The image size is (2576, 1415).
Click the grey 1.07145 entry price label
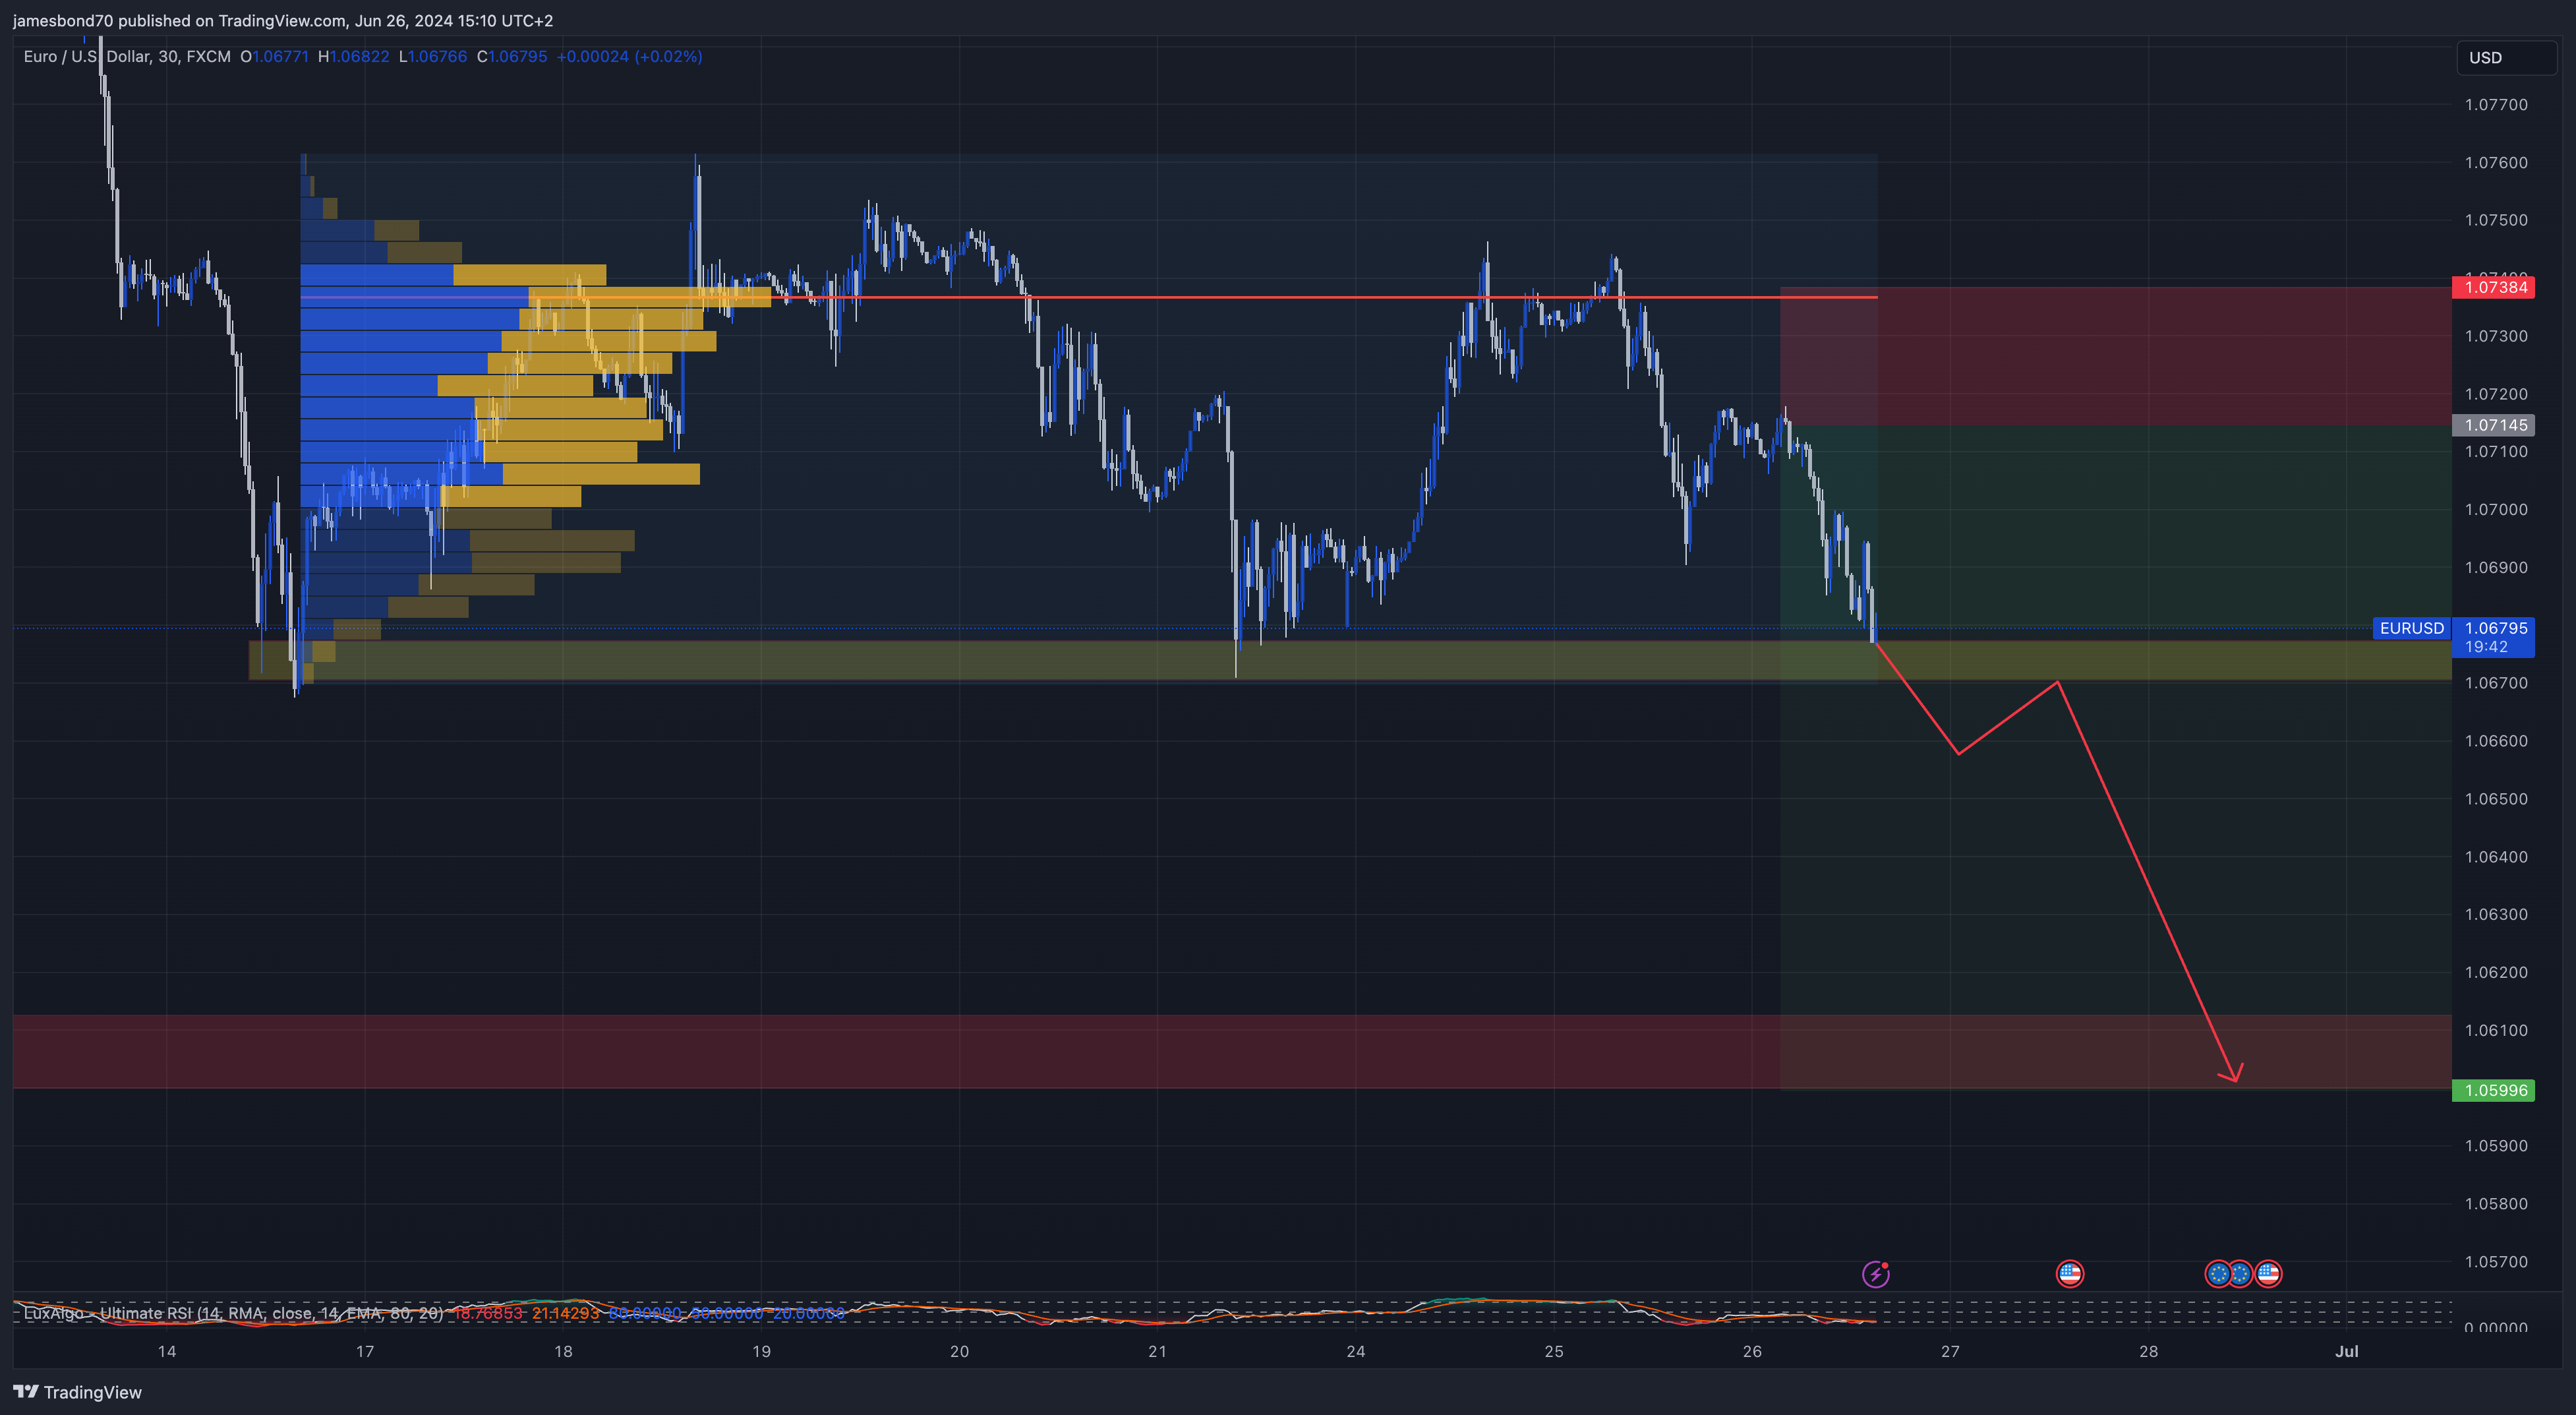[2493, 425]
